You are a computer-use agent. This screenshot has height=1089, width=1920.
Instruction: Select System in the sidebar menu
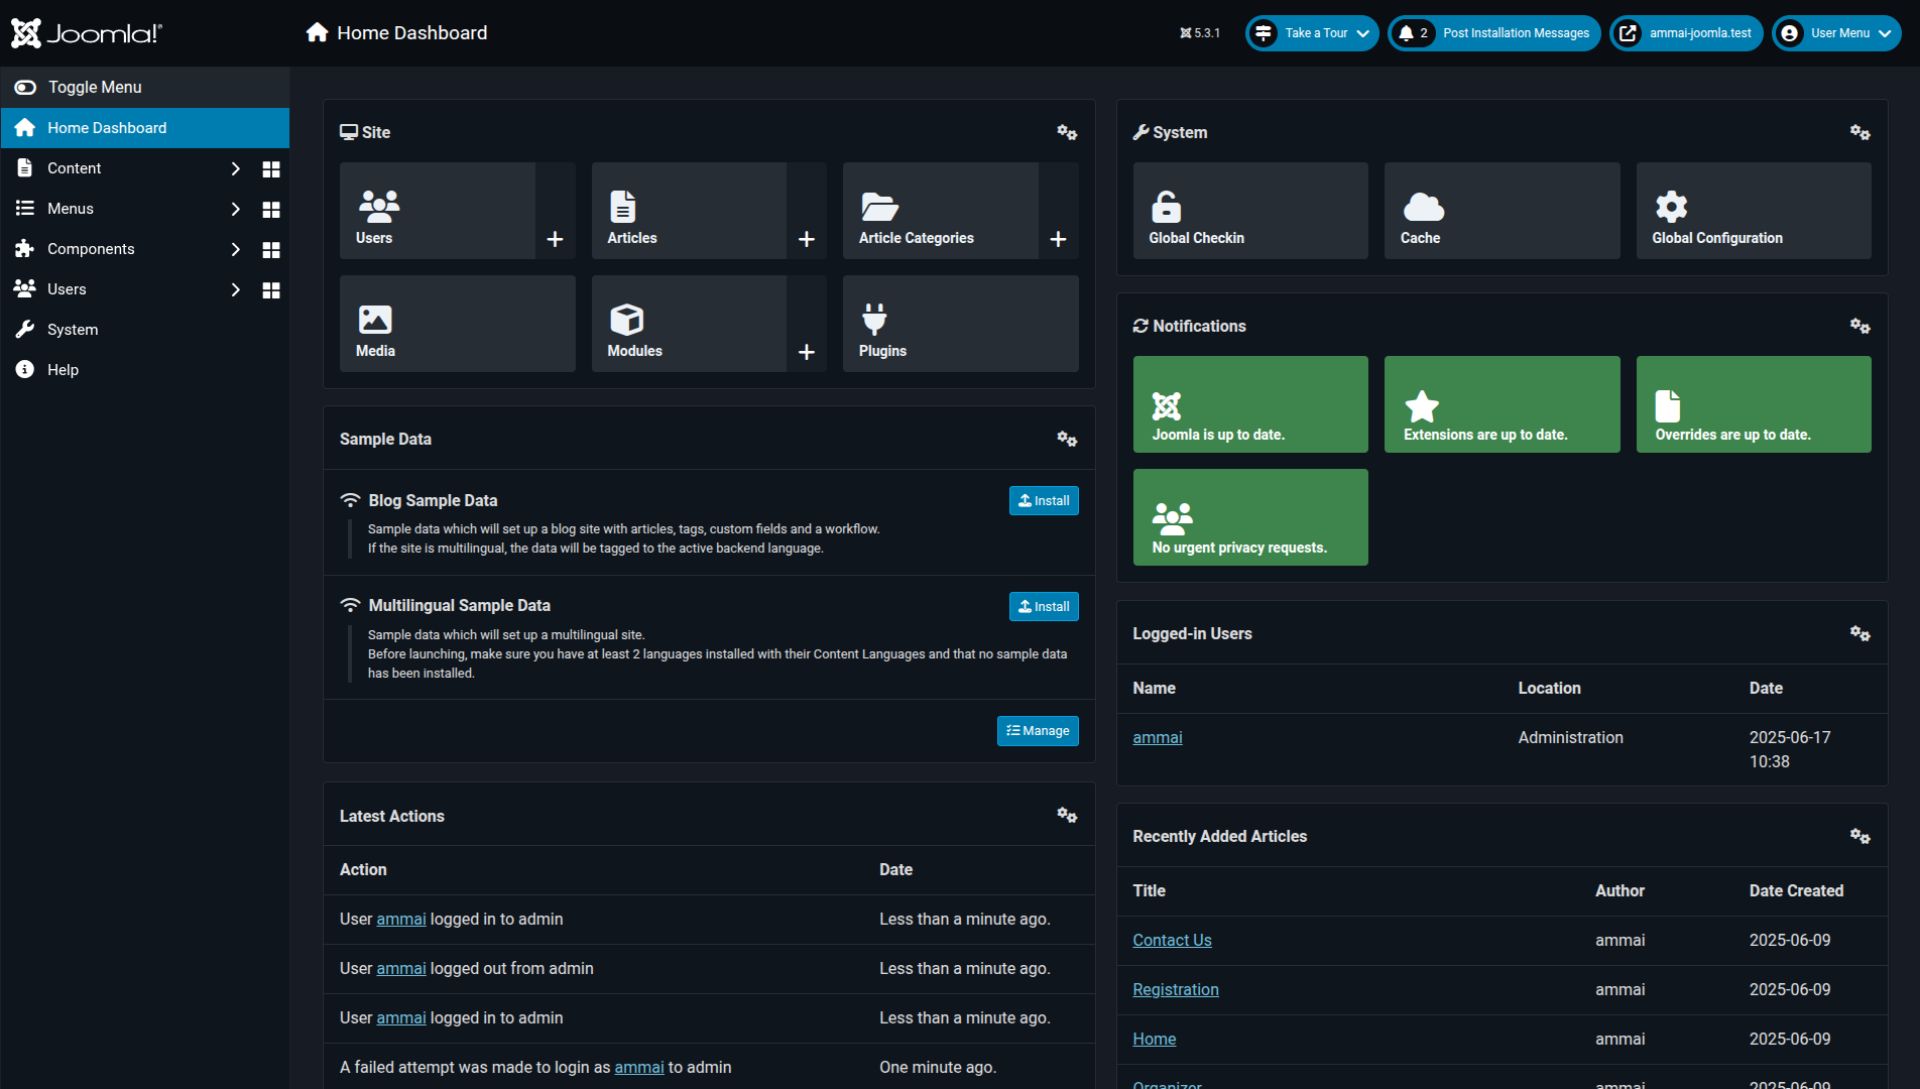coord(72,329)
